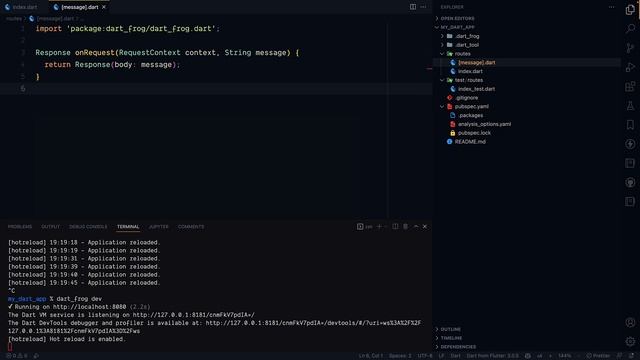Click the Dart from Flutter SDK version
This screenshot has height=360, width=640.
tap(492, 356)
